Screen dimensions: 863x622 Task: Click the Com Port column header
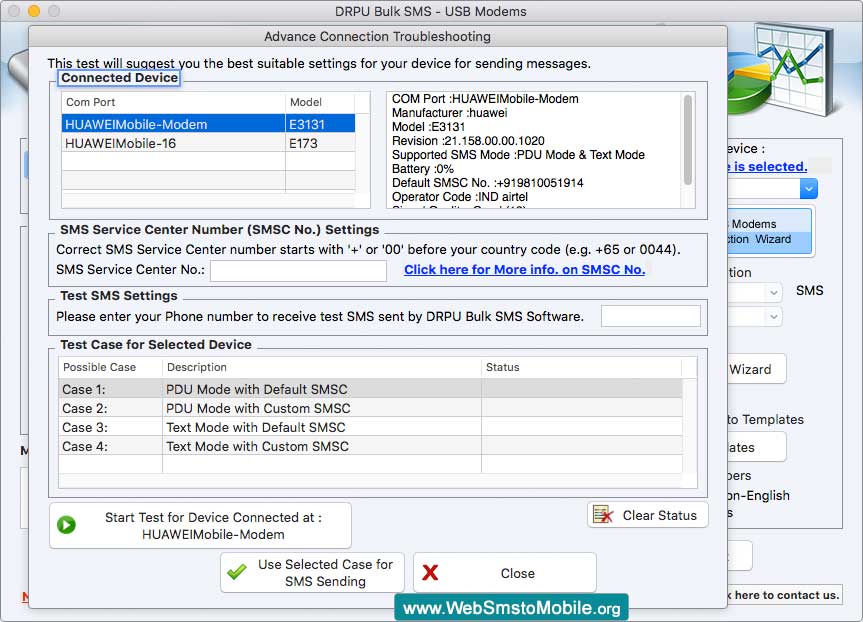(x=172, y=102)
